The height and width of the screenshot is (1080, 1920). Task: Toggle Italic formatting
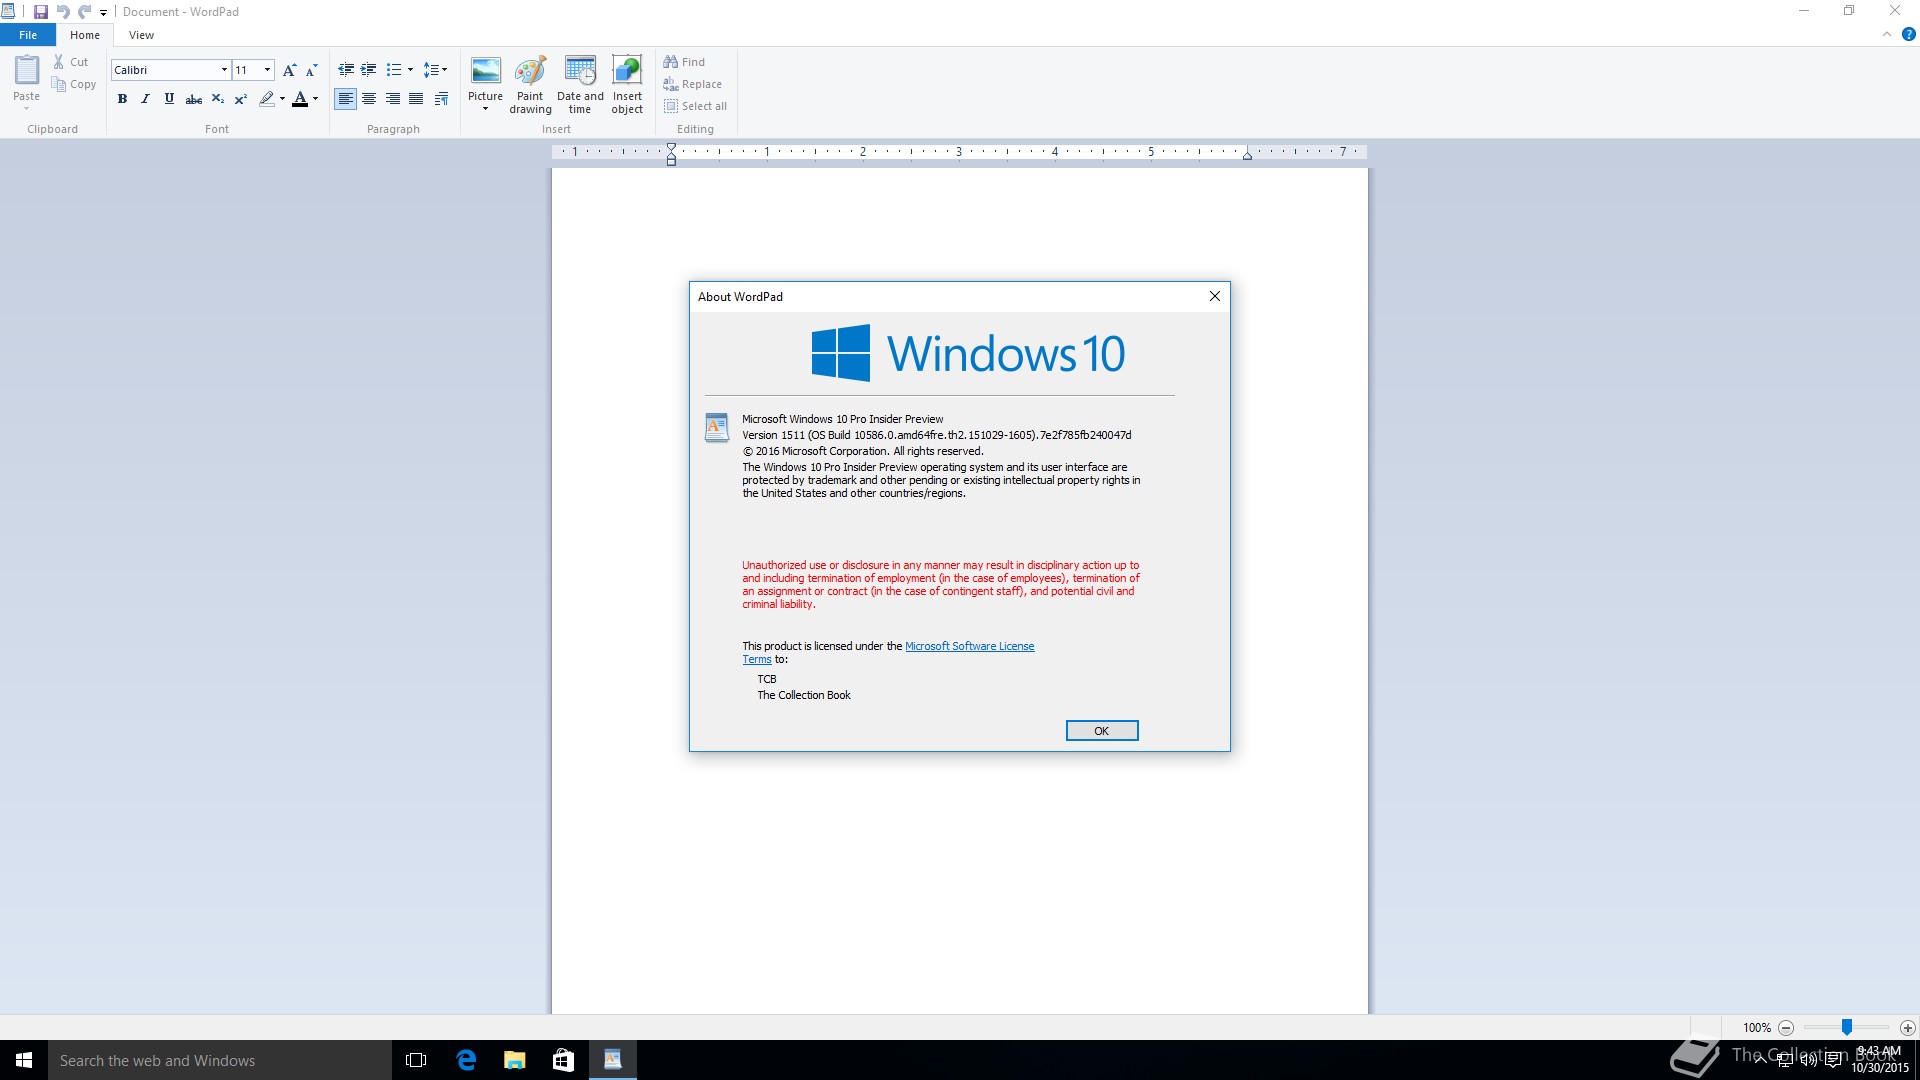(x=145, y=99)
